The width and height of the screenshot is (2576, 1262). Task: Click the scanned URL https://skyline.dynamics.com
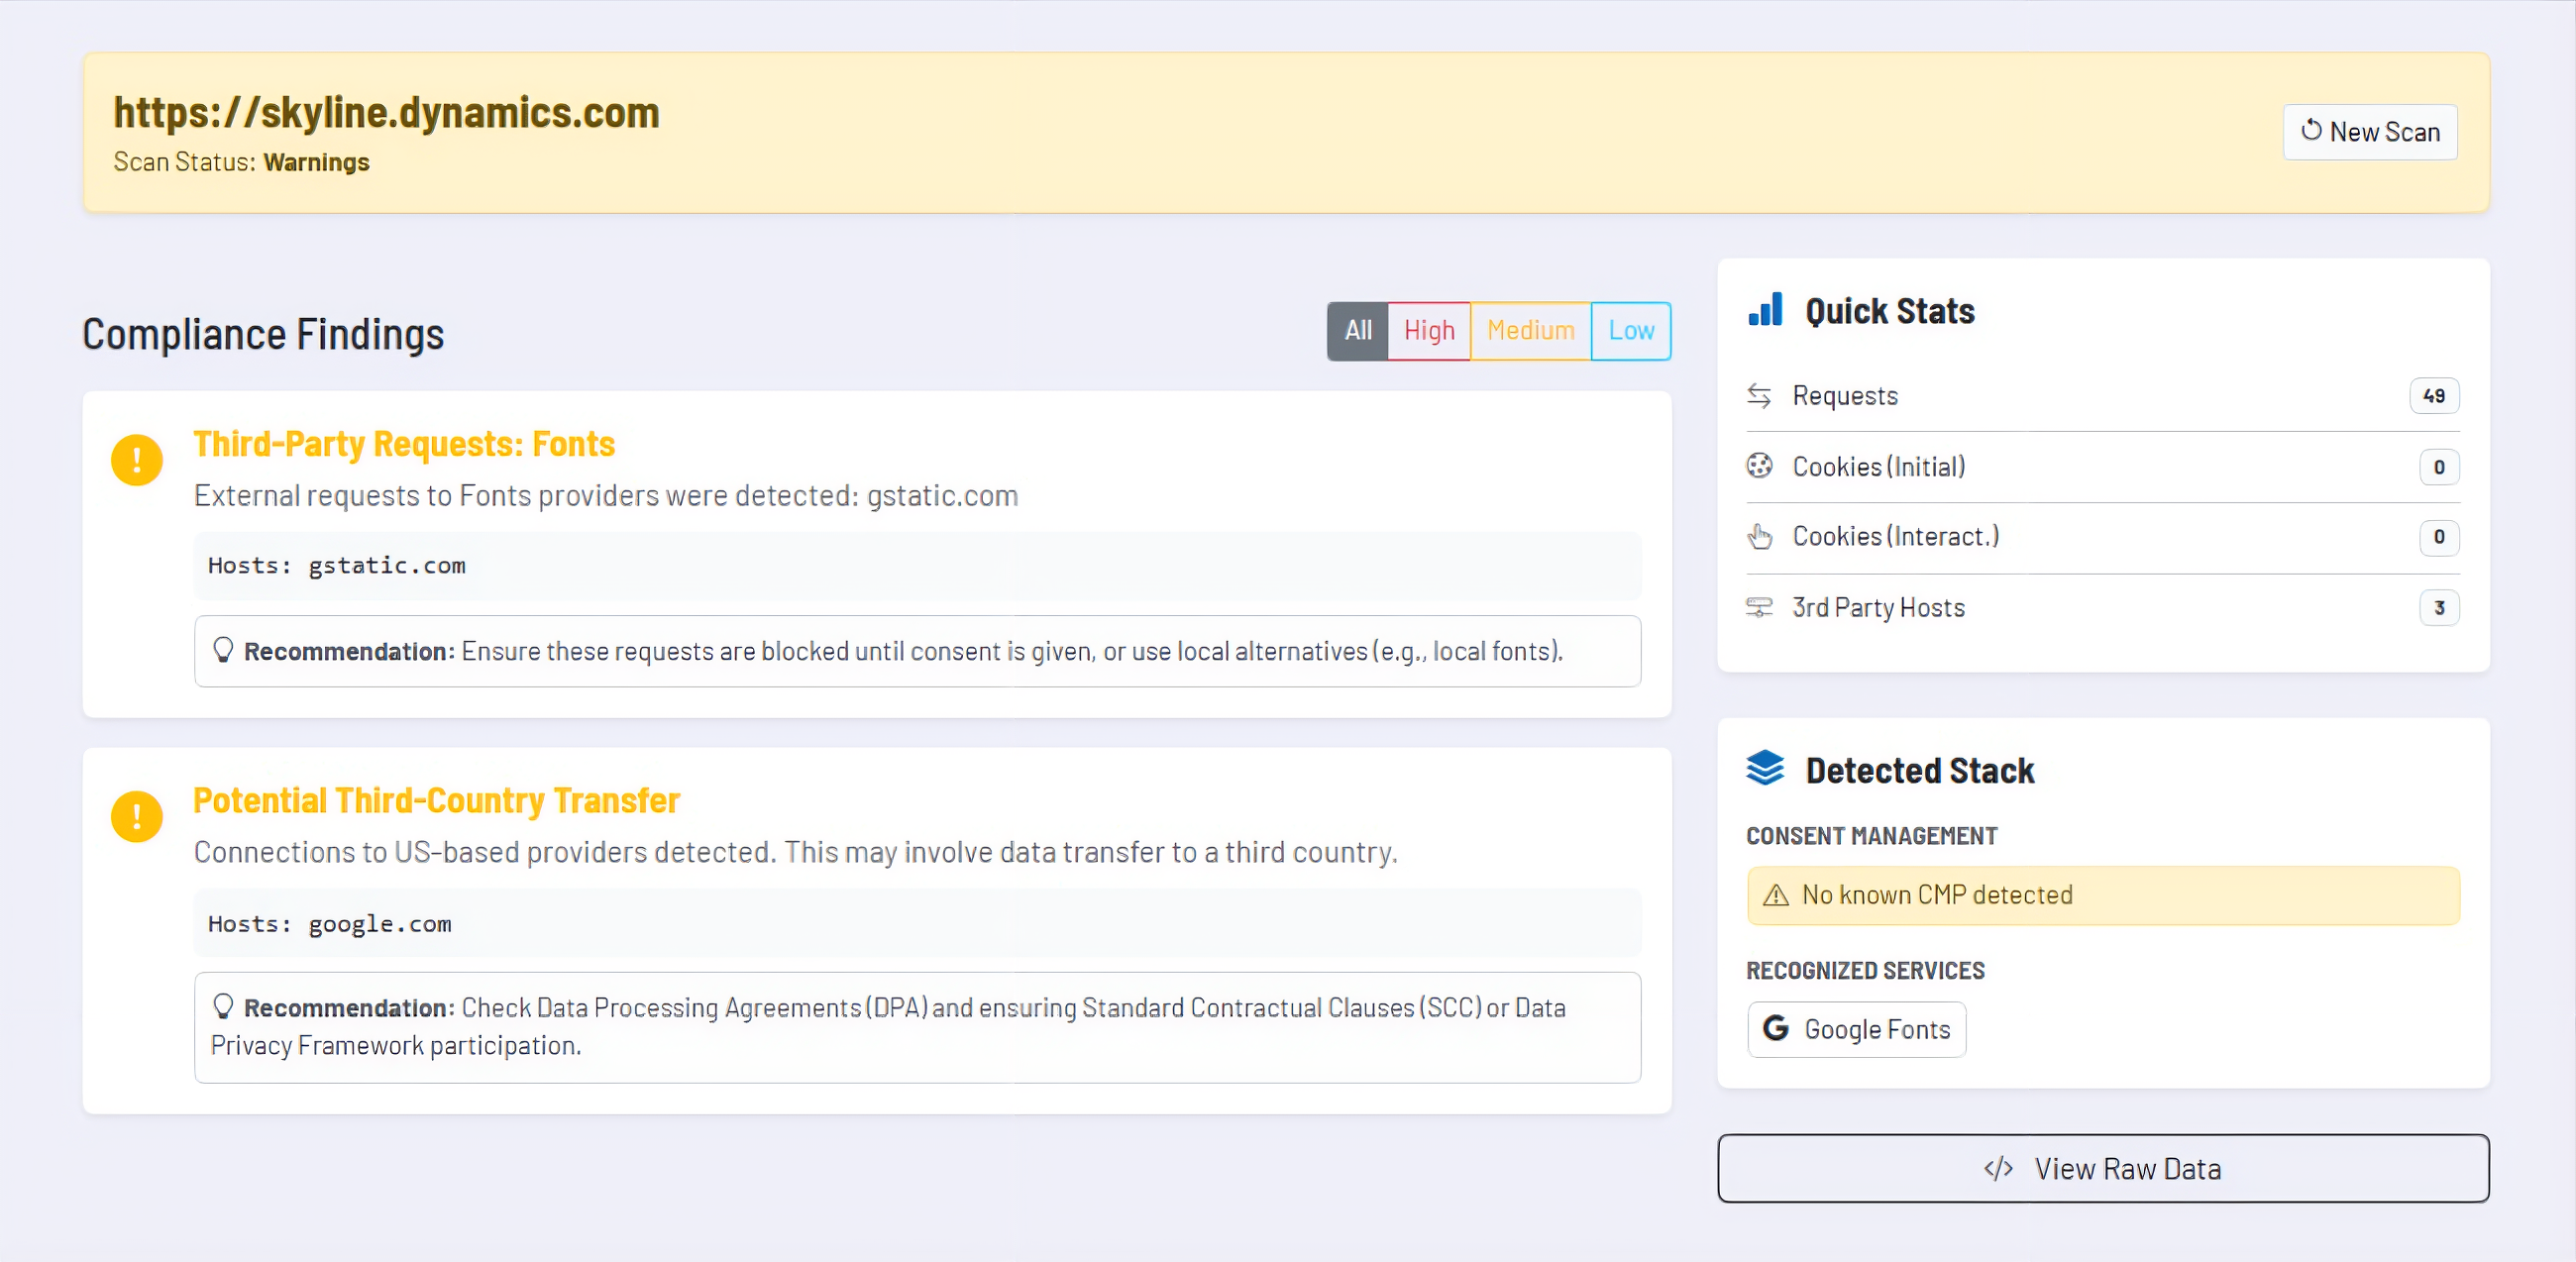tap(386, 112)
